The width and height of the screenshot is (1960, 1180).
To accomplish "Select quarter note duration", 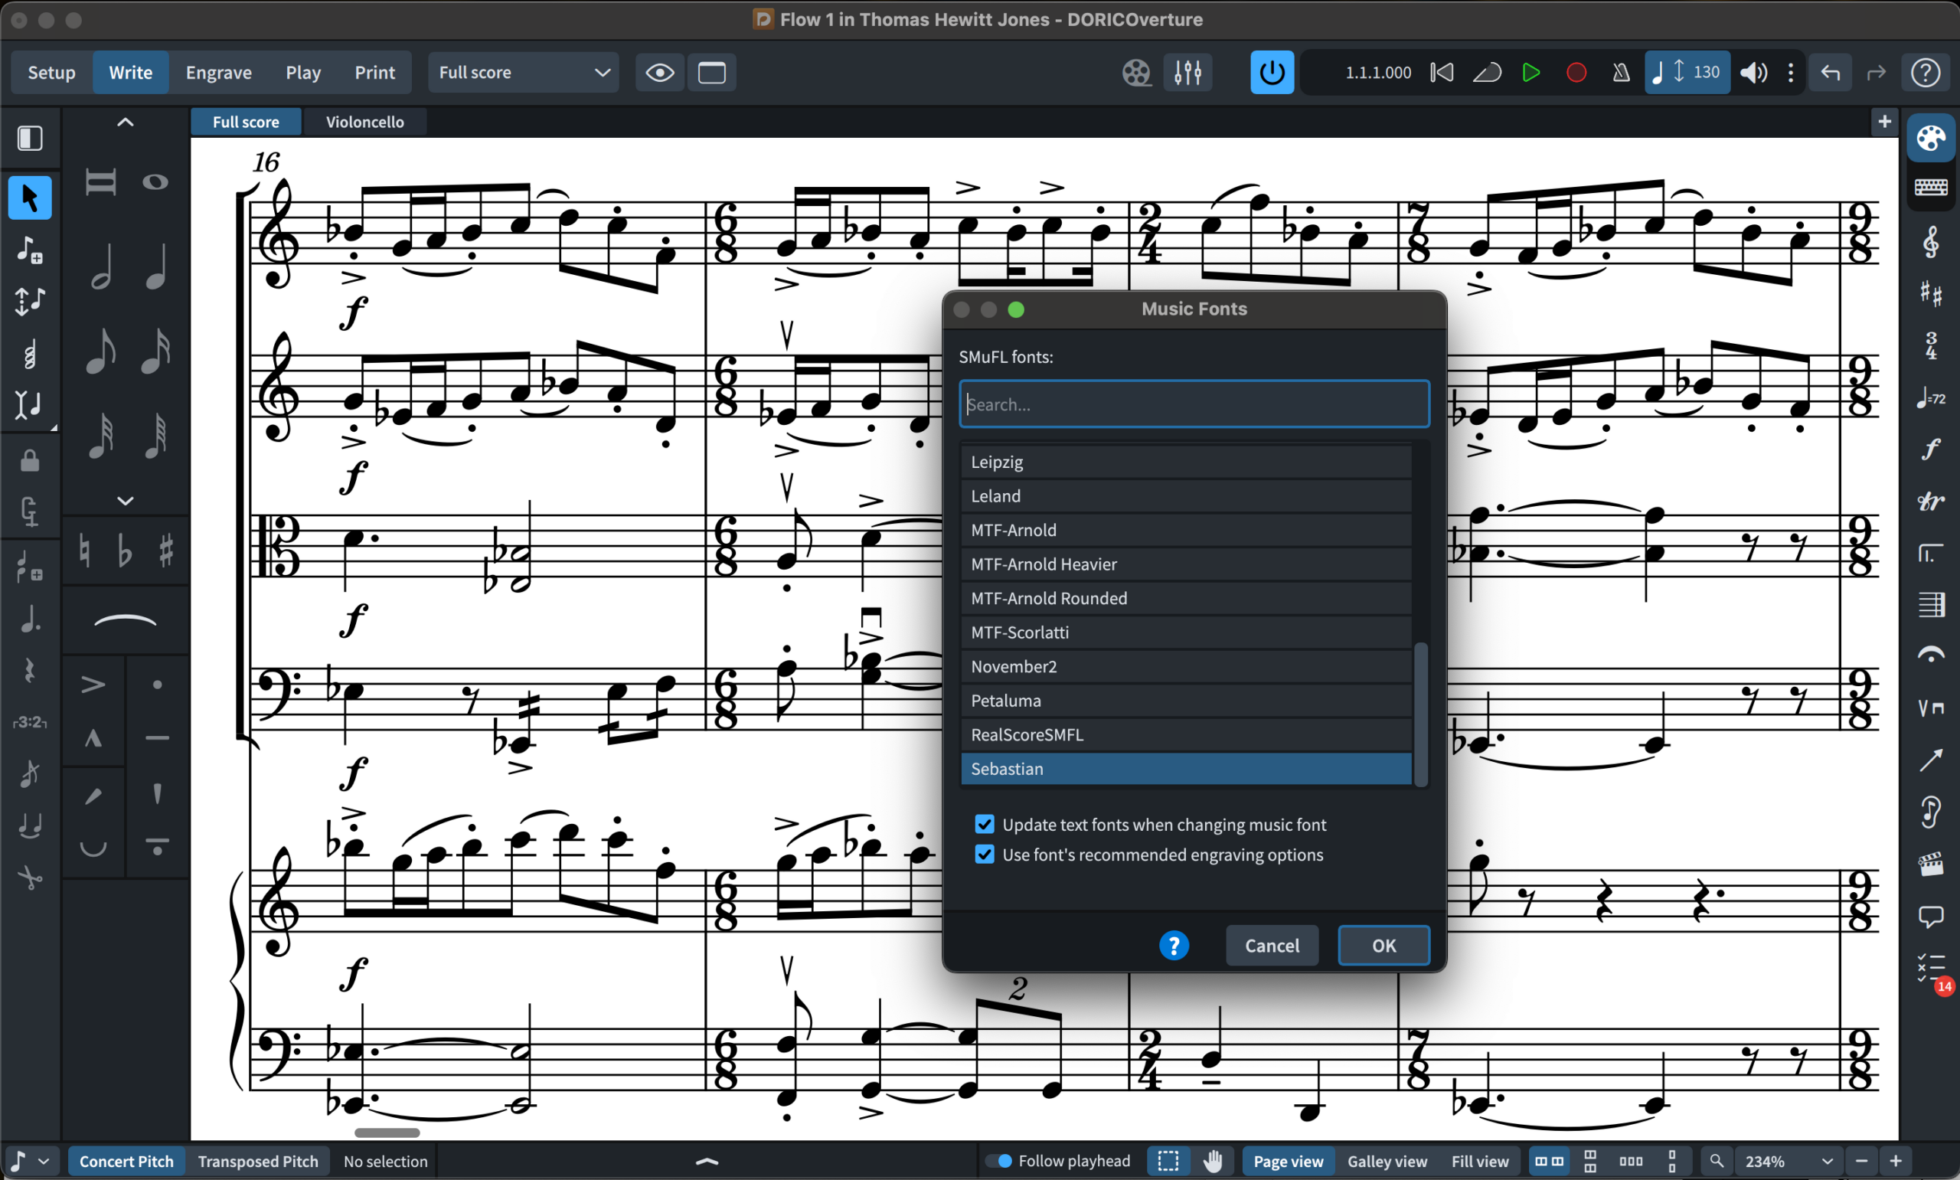I will [155, 267].
